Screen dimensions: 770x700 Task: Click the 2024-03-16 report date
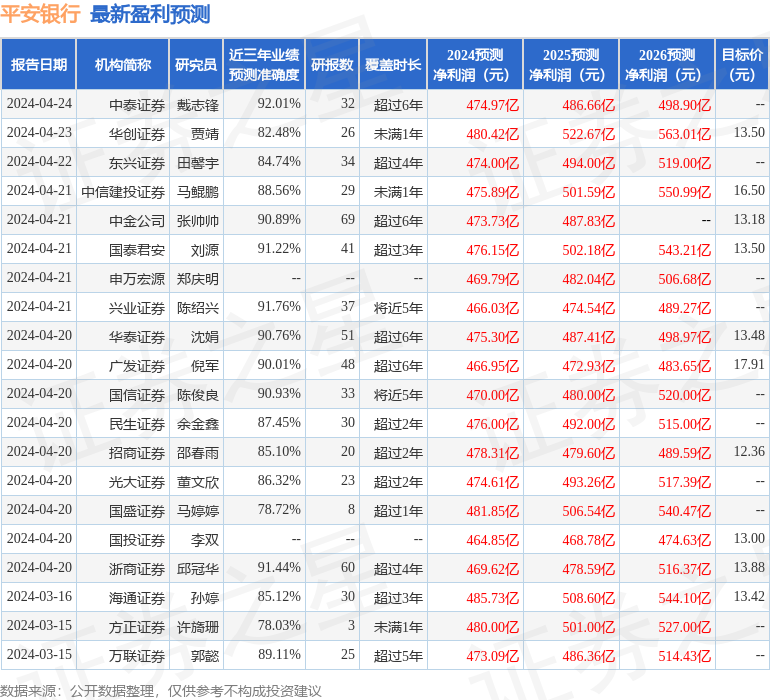[x=39, y=596]
